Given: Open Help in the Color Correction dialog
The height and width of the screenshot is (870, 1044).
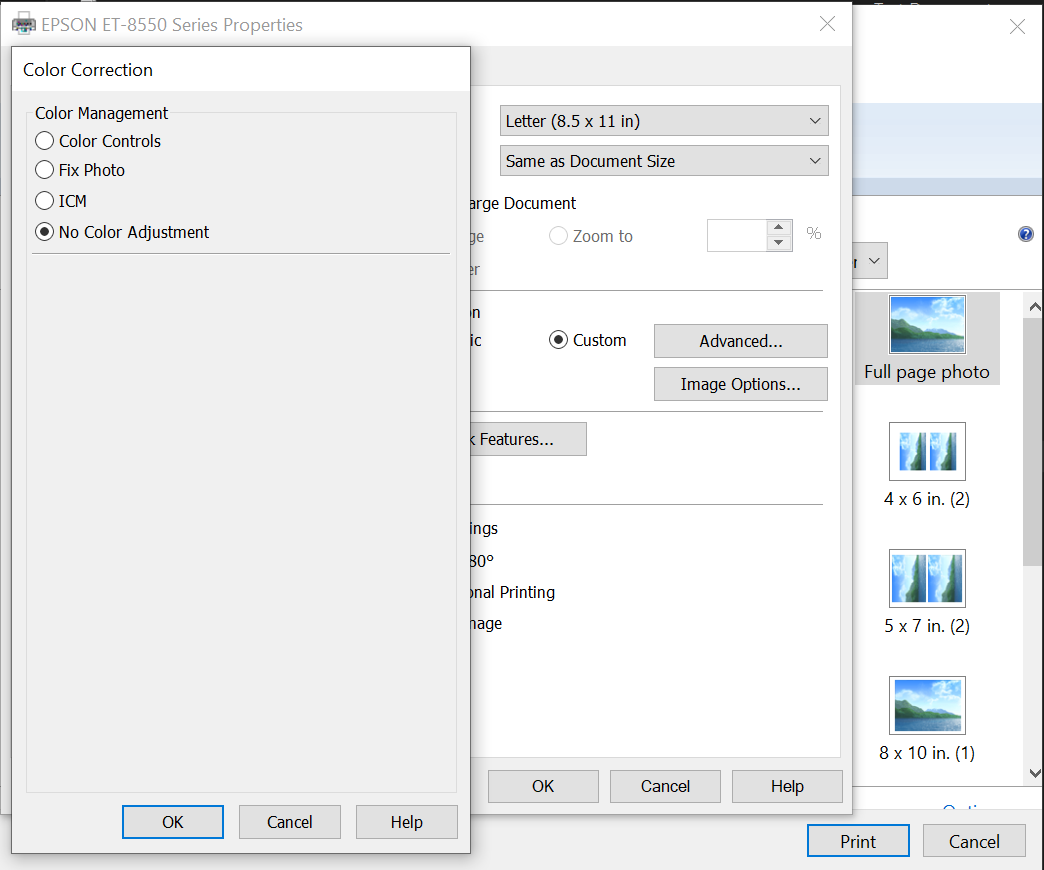Looking at the screenshot, I should [x=407, y=822].
